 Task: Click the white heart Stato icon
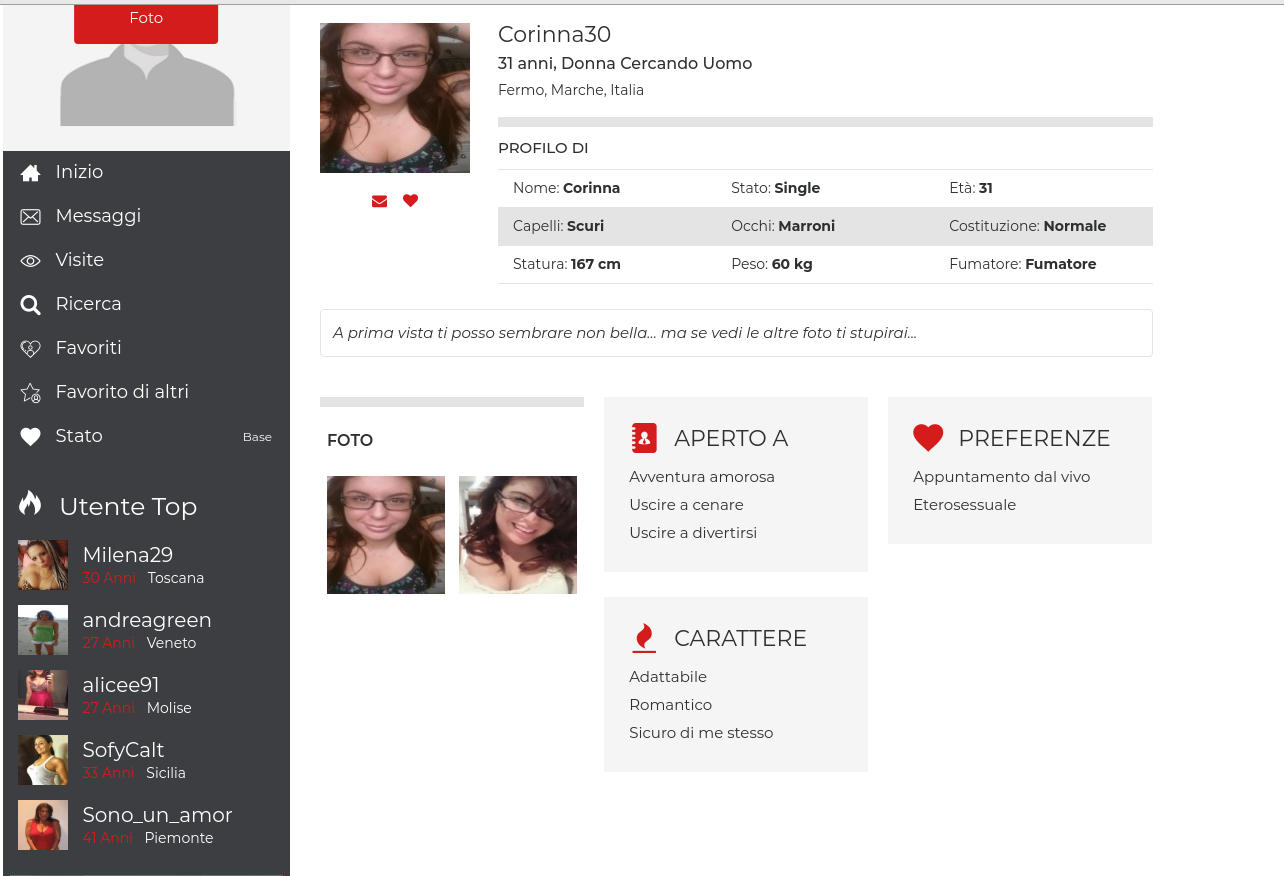(31, 437)
